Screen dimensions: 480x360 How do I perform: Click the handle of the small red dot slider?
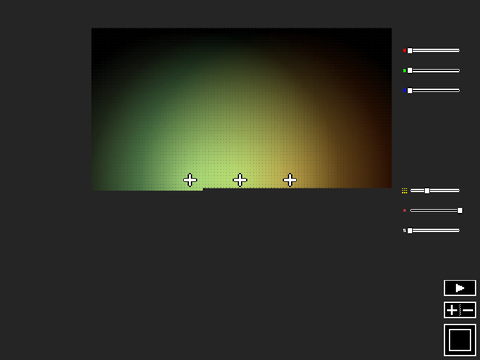460,211
